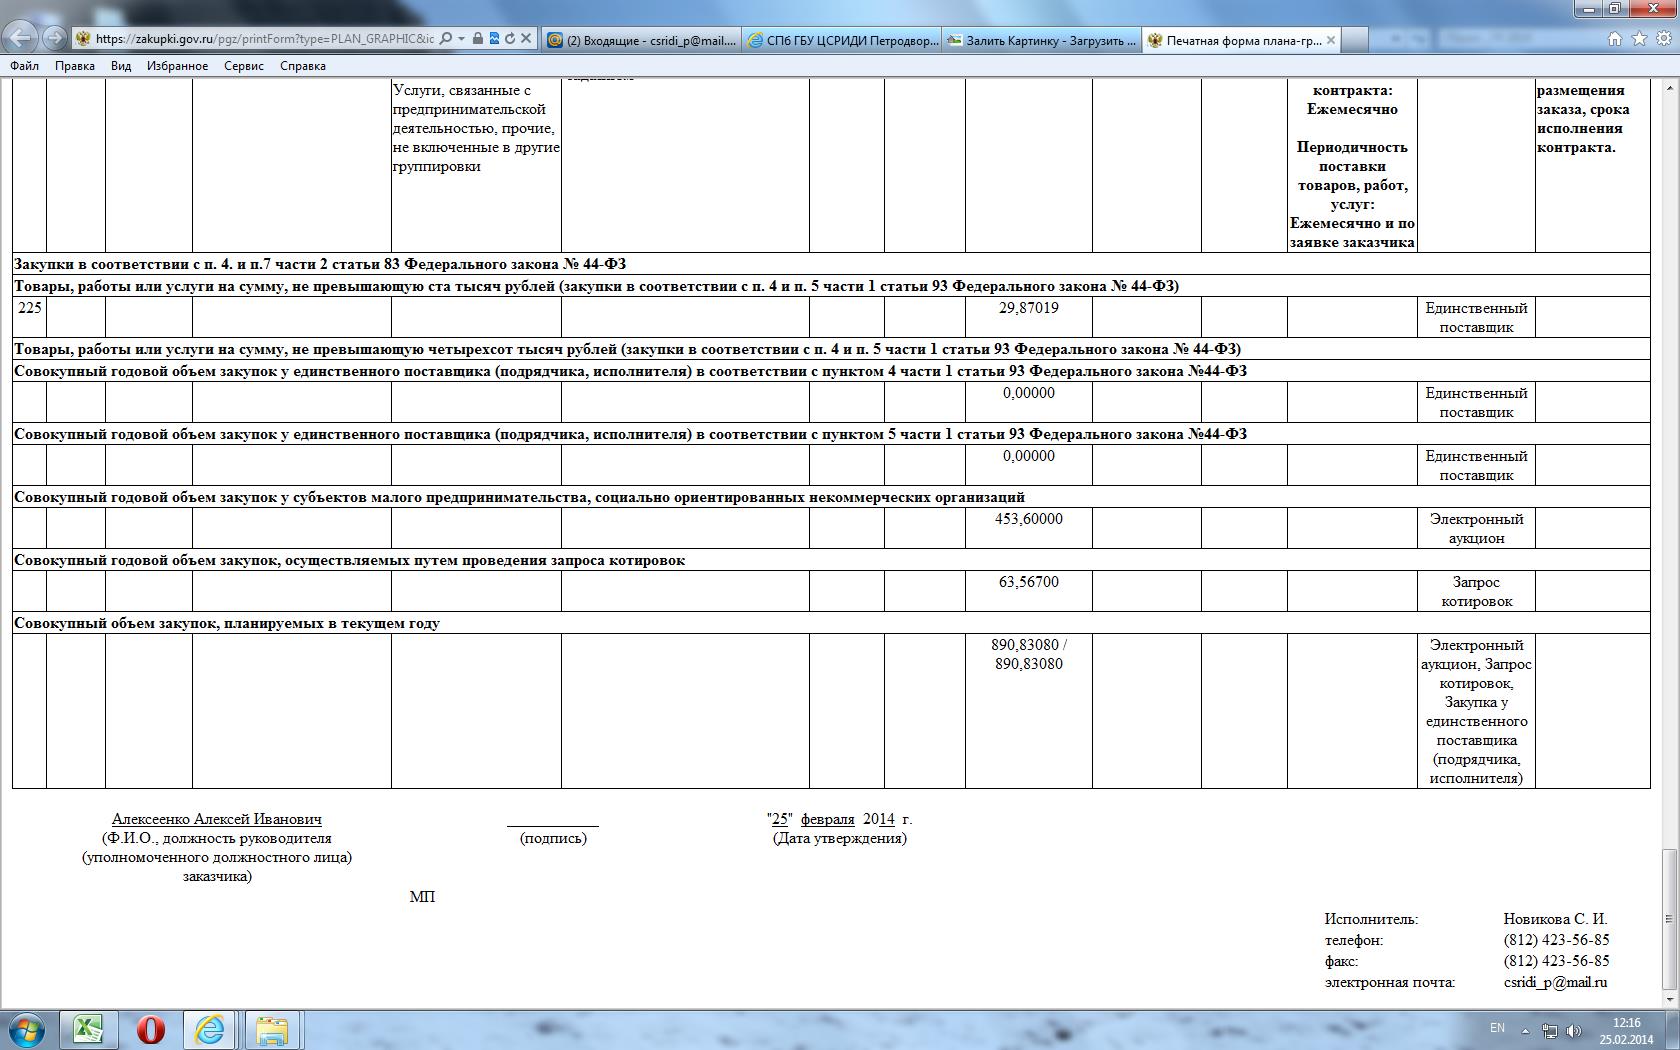
Task: Show hidden tray icons arrow
Action: pyautogui.click(x=1525, y=1030)
